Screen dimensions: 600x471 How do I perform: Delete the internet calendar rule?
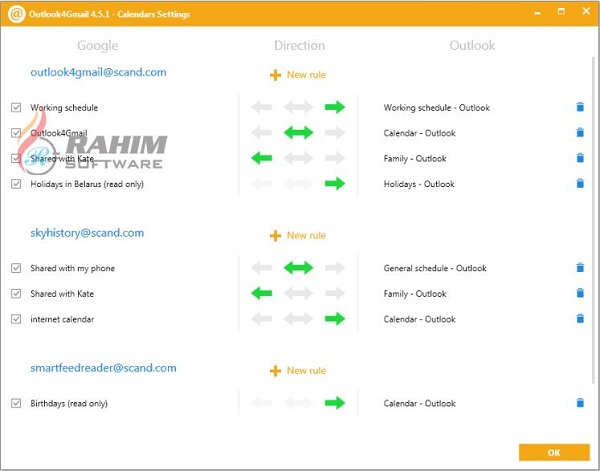pyautogui.click(x=580, y=318)
